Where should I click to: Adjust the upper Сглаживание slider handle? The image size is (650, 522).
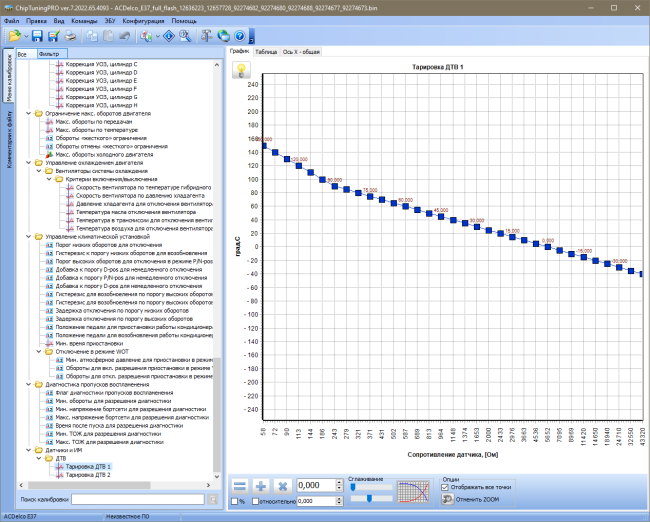[353, 487]
